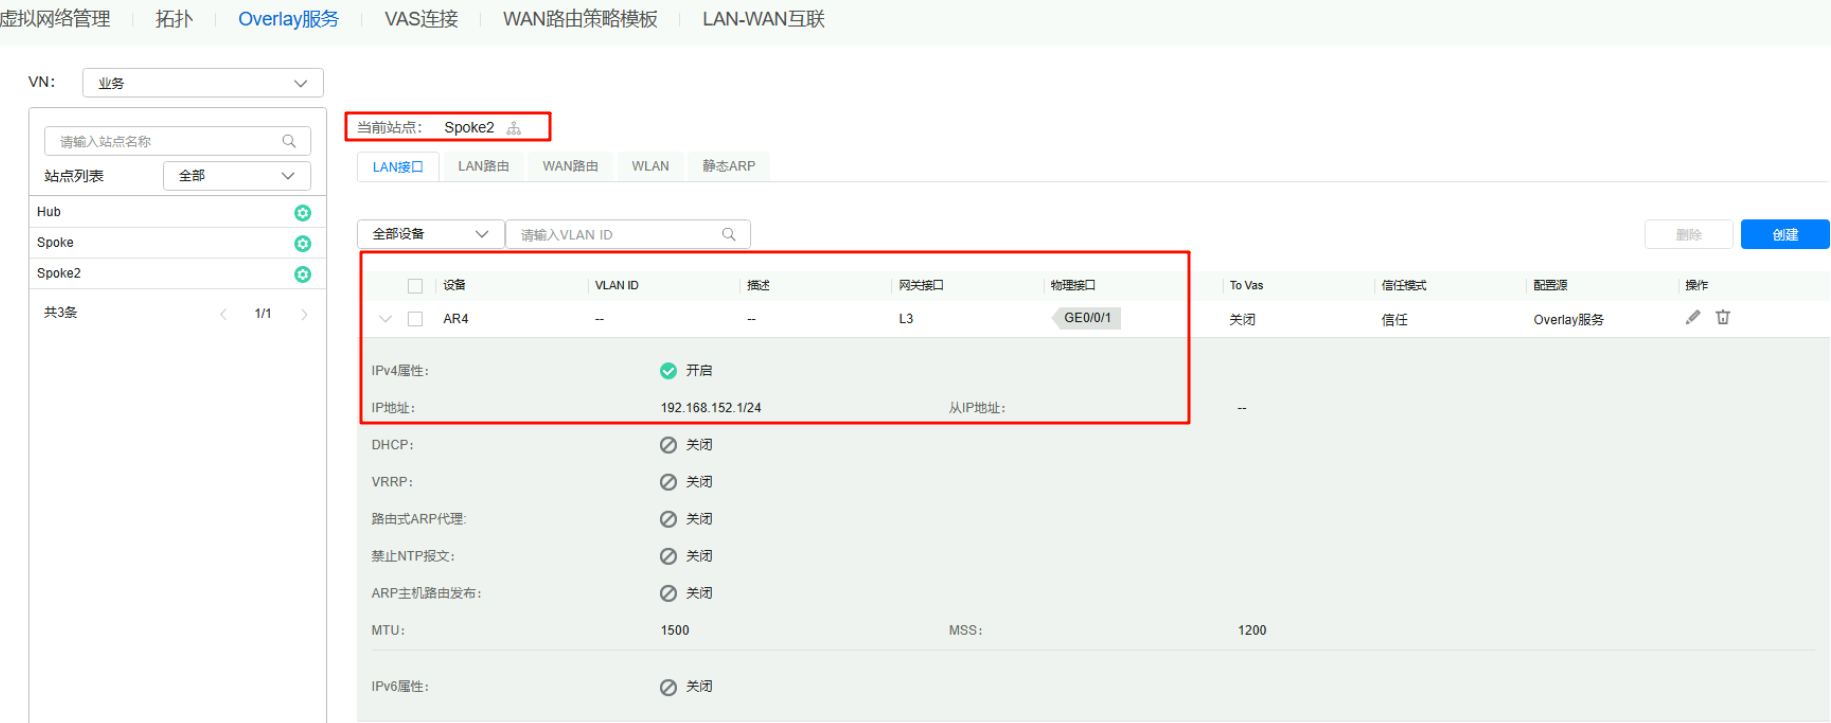The height and width of the screenshot is (723, 1831).
Task: Click the topology icon beside Spoke2 title
Action: pos(514,128)
